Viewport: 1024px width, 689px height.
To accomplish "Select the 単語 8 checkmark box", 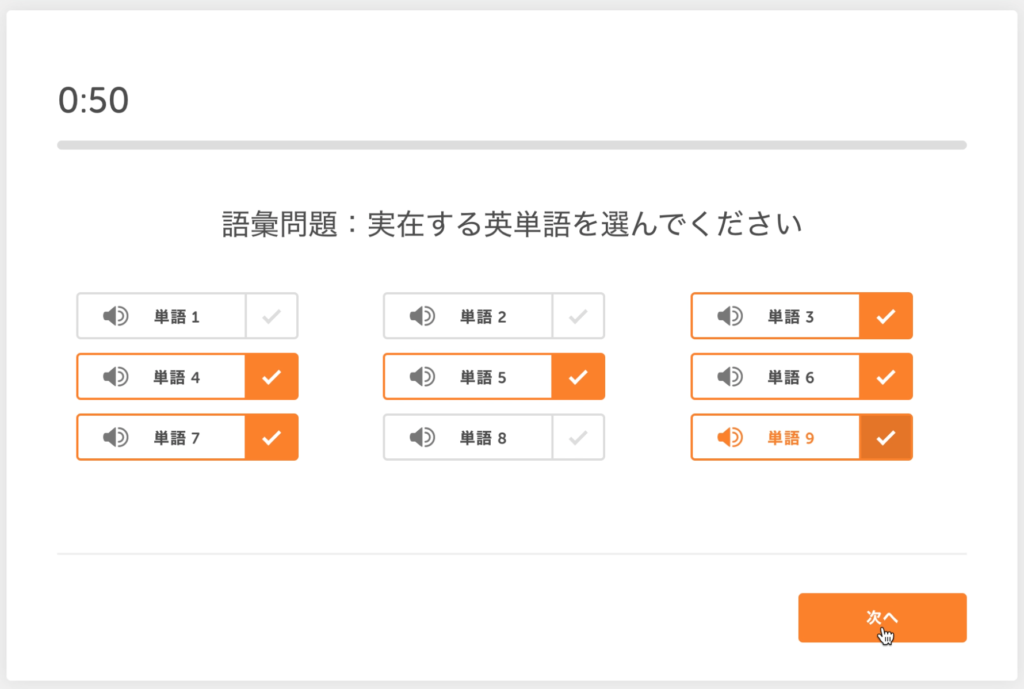I will point(579,437).
